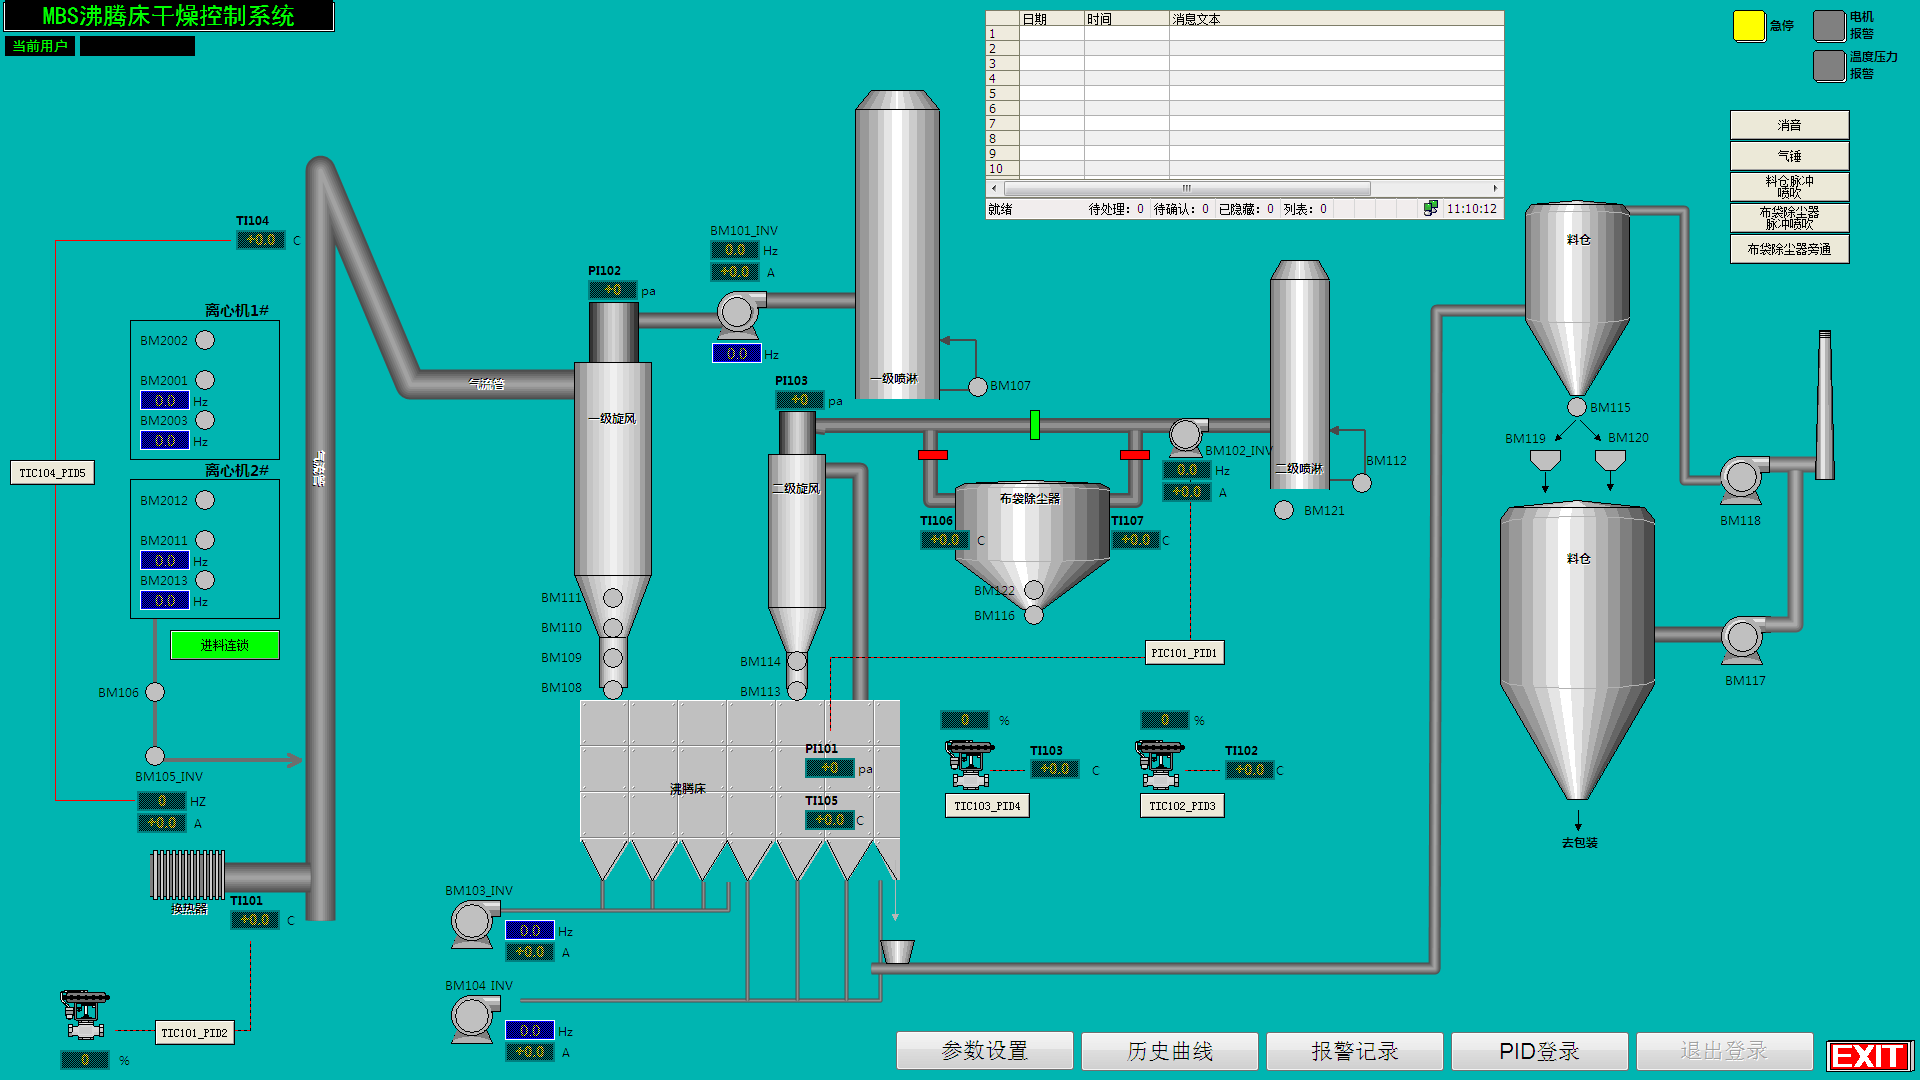Toggle the BM116 indicator under bag filter
This screenshot has height=1080, width=1920.
coord(1034,615)
